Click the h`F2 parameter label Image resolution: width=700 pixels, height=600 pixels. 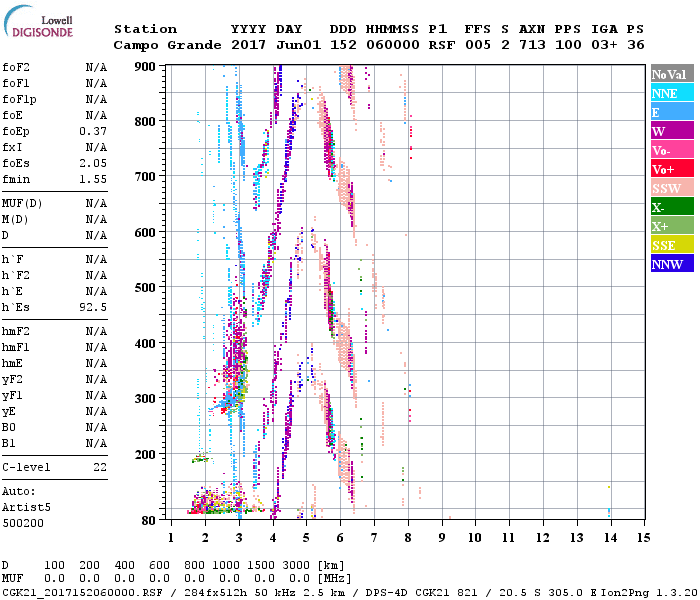tap(16, 275)
